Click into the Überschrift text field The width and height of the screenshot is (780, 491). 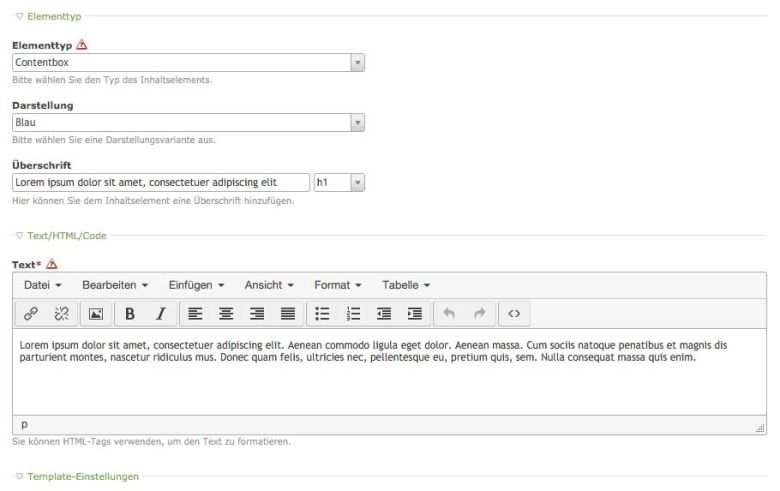coord(160,183)
